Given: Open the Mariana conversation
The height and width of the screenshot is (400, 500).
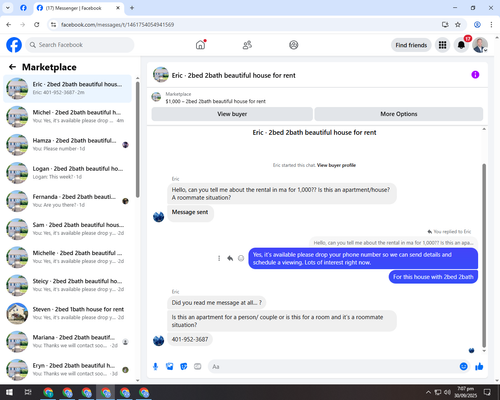Looking at the screenshot, I should pyautogui.click(x=67, y=342).
